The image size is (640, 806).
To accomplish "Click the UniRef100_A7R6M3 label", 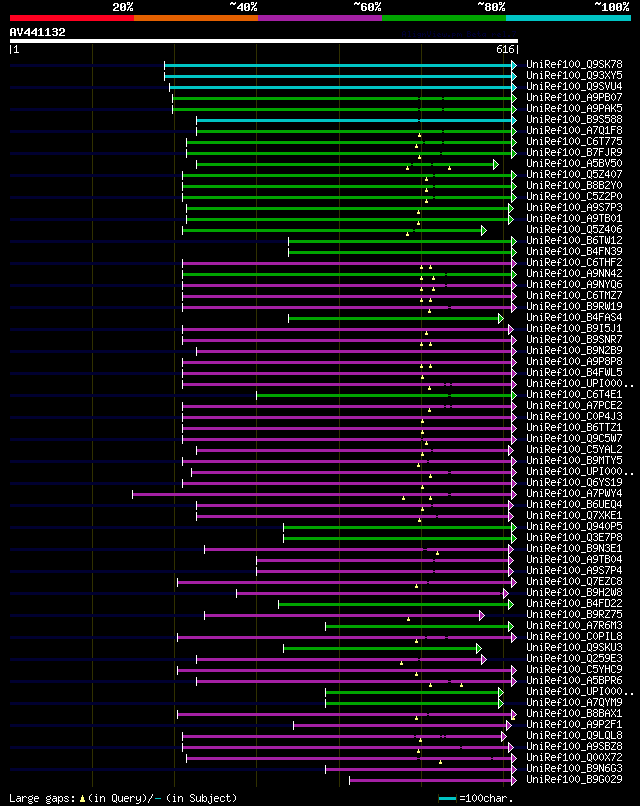I will point(574,626).
